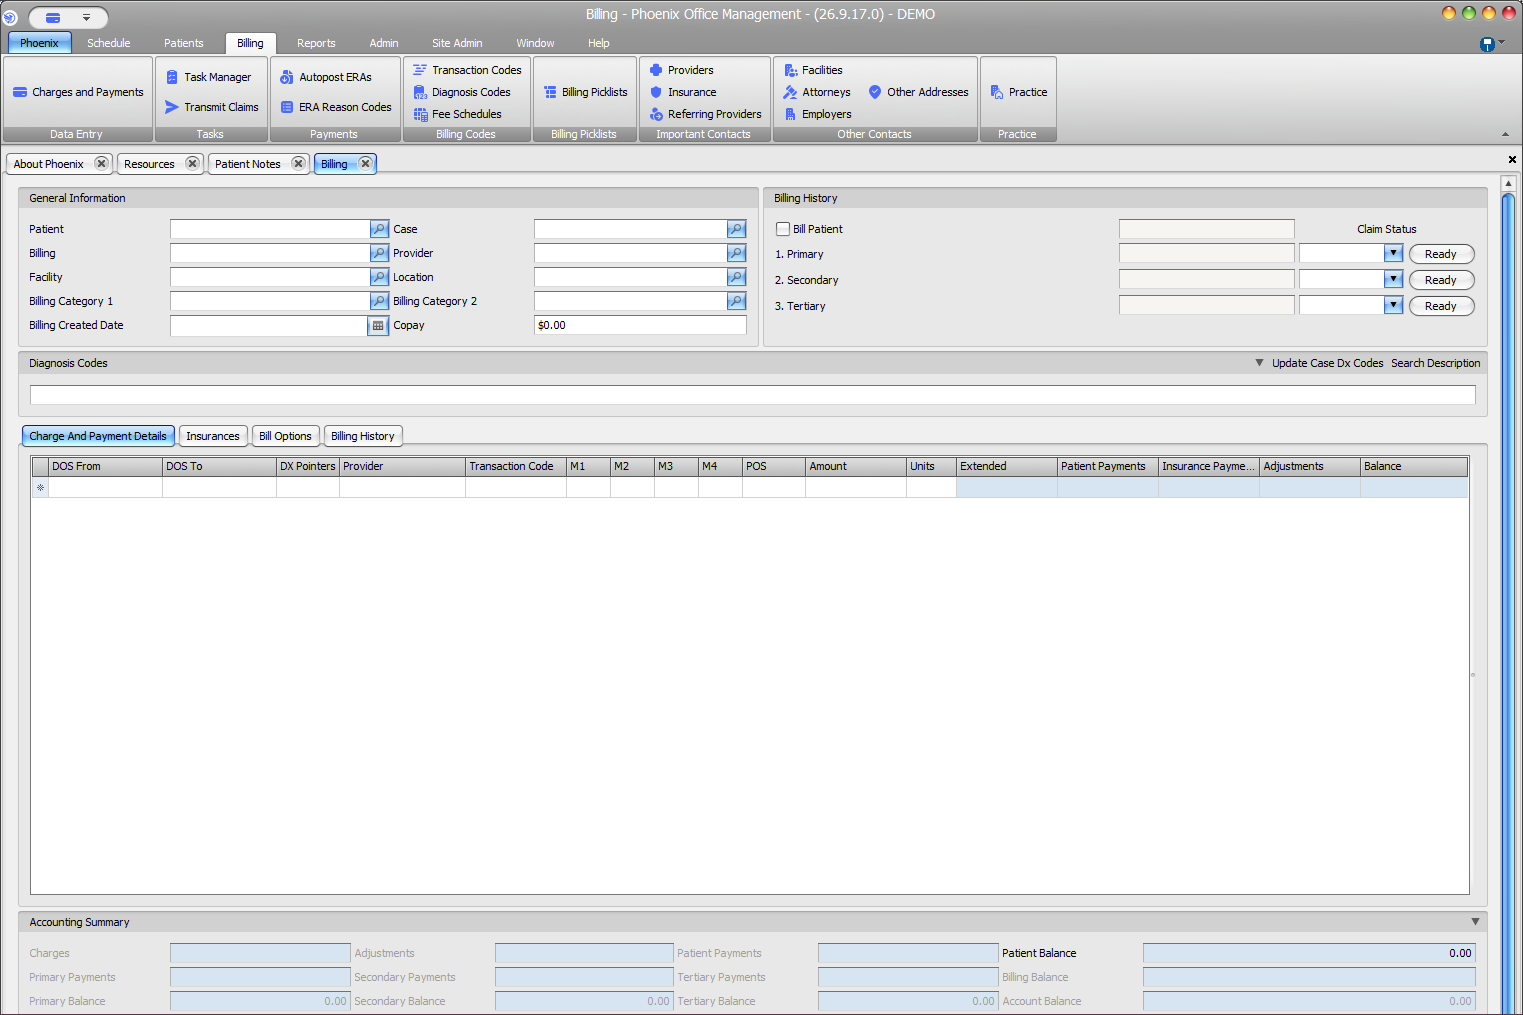The width and height of the screenshot is (1523, 1015).
Task: Click the Transaction Code column header
Action: click(515, 466)
